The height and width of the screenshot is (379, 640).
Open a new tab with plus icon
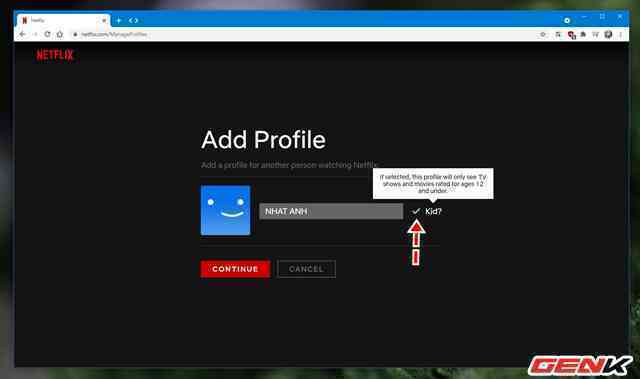(119, 20)
